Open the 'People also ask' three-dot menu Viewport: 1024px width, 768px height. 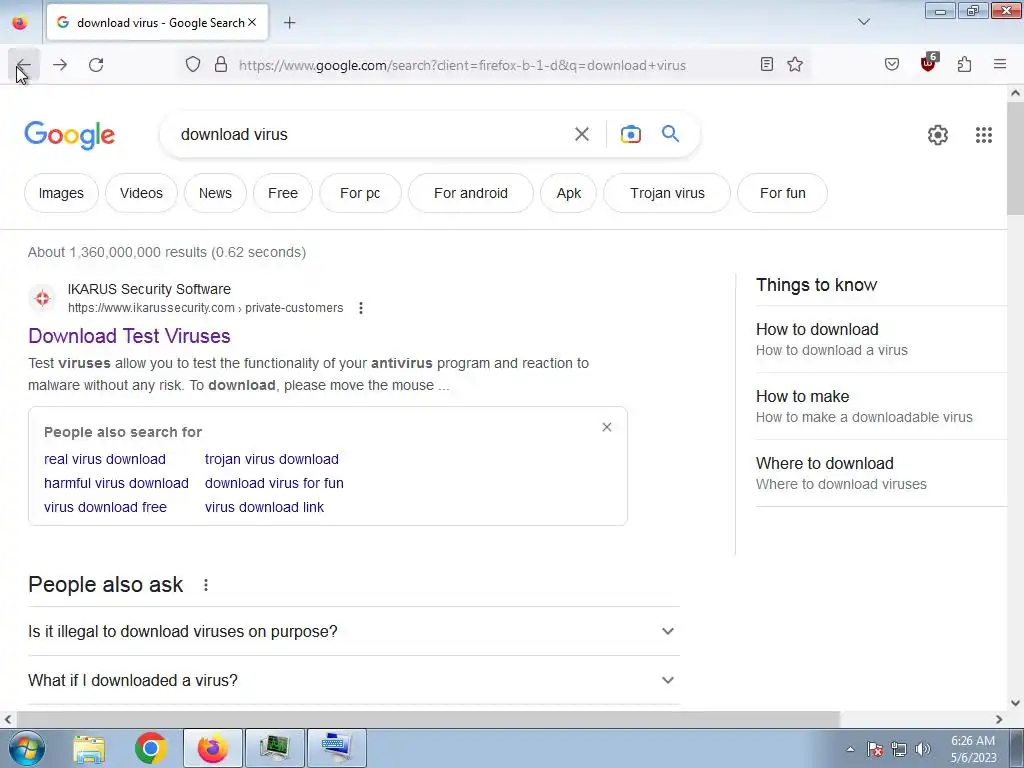206,585
